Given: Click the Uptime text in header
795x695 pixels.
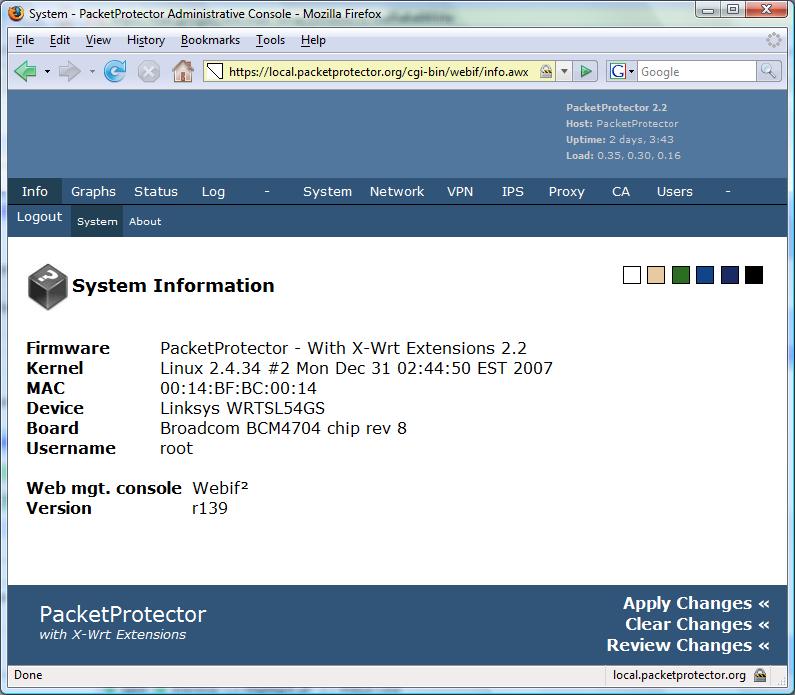Looking at the screenshot, I should tap(620, 139).
